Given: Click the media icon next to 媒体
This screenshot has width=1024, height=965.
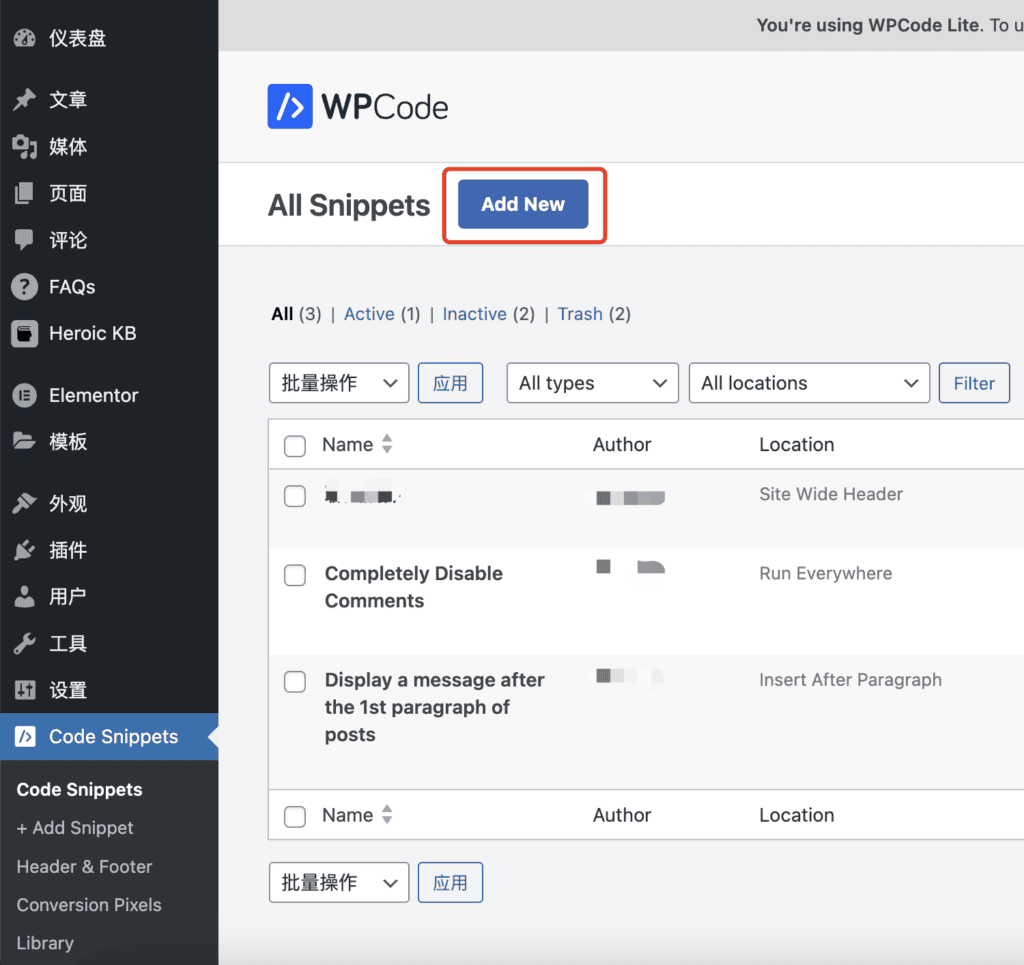Looking at the screenshot, I should (x=24, y=146).
